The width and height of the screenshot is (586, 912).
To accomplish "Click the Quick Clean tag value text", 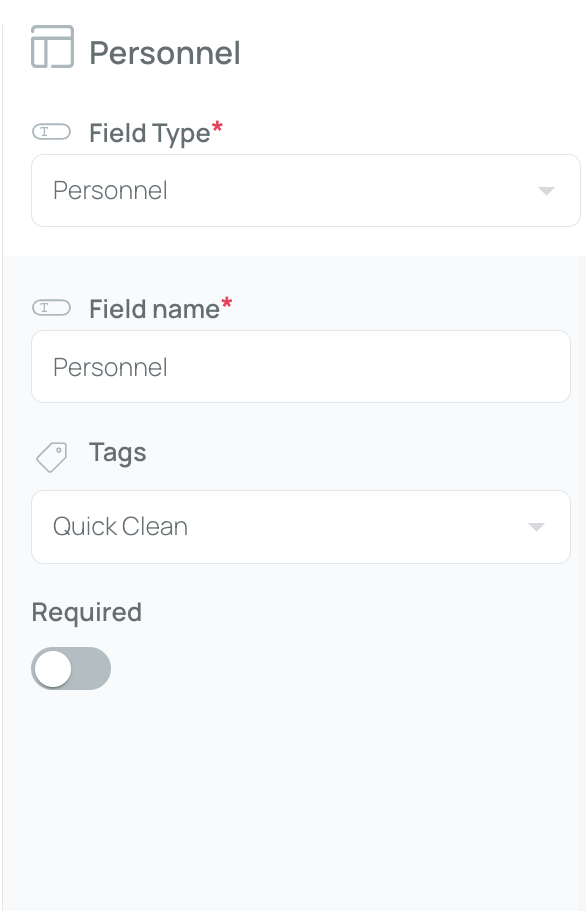I will coord(120,527).
